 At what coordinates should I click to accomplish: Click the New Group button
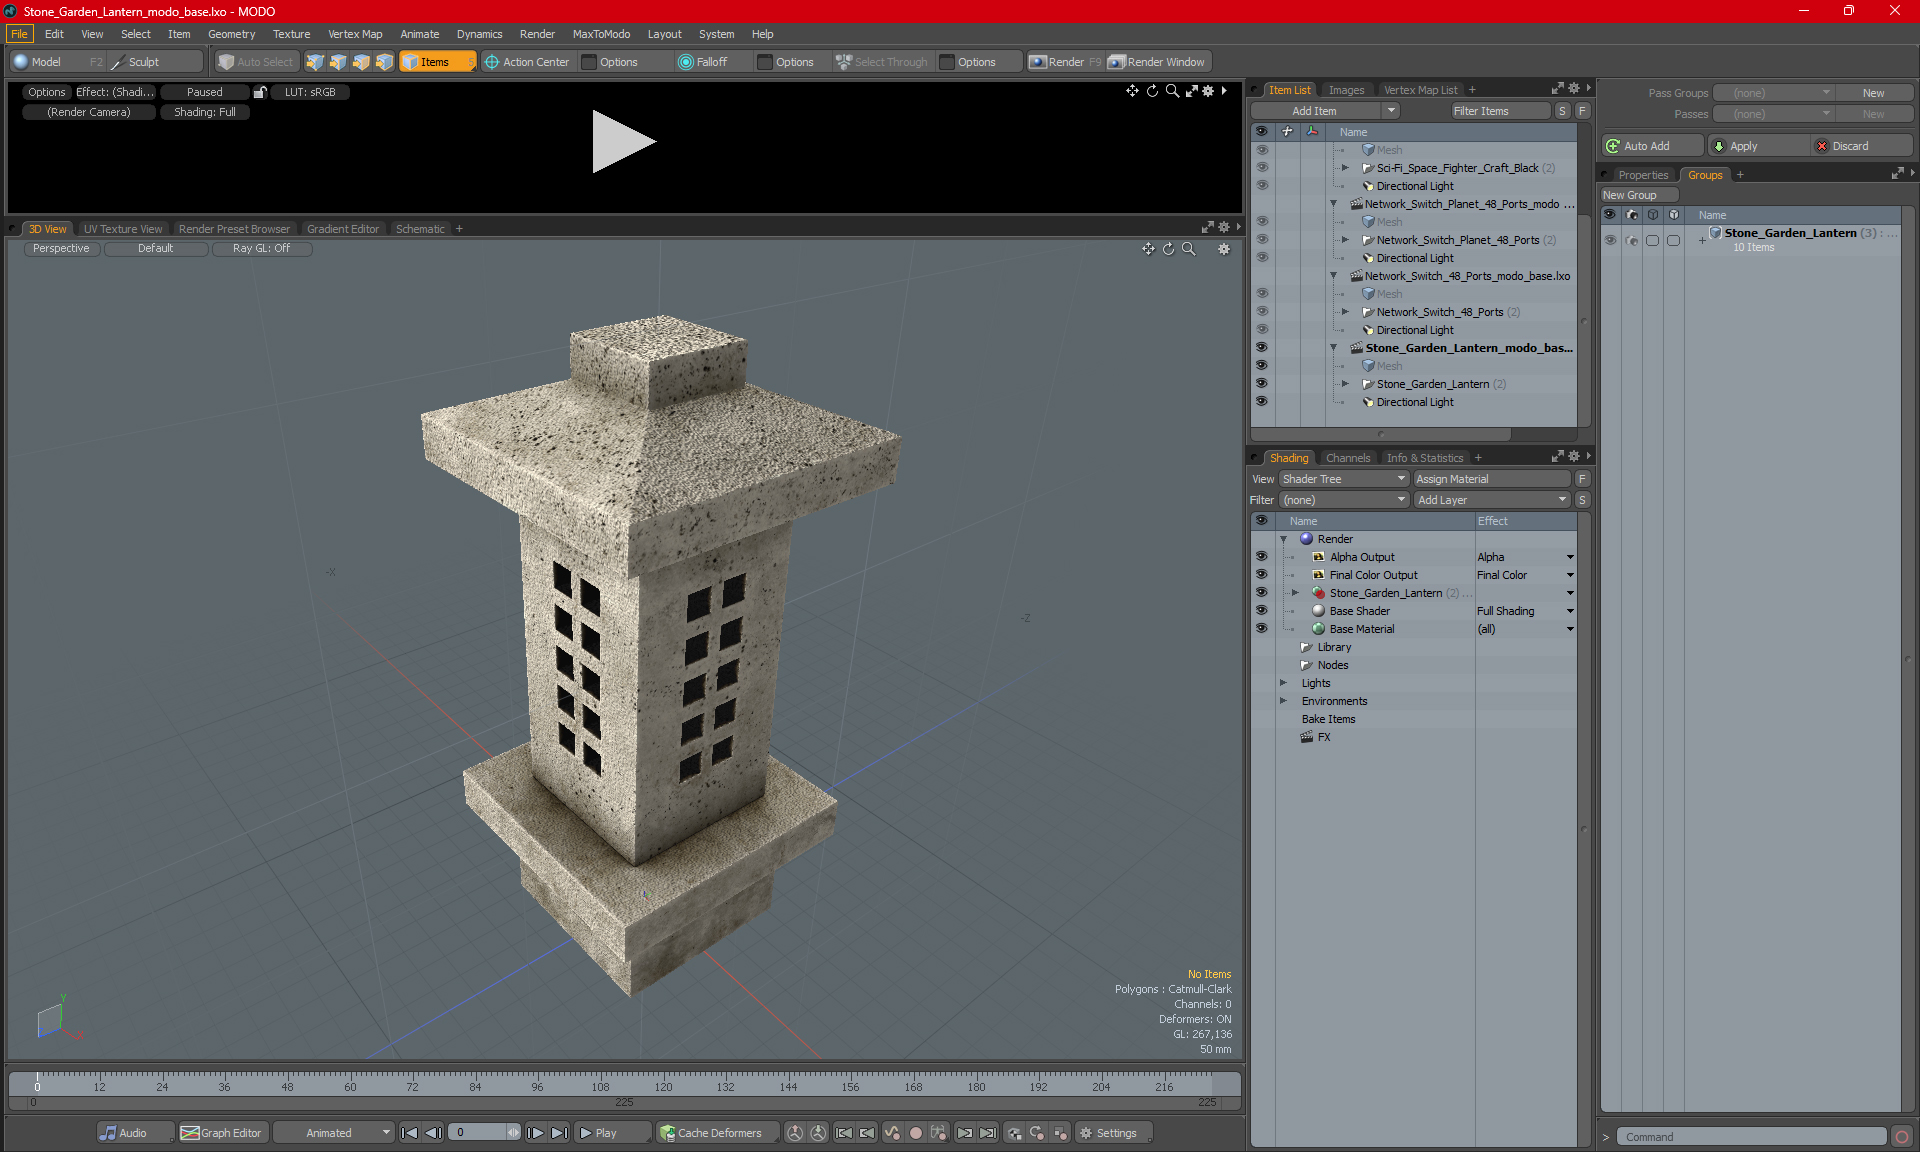point(1639,195)
